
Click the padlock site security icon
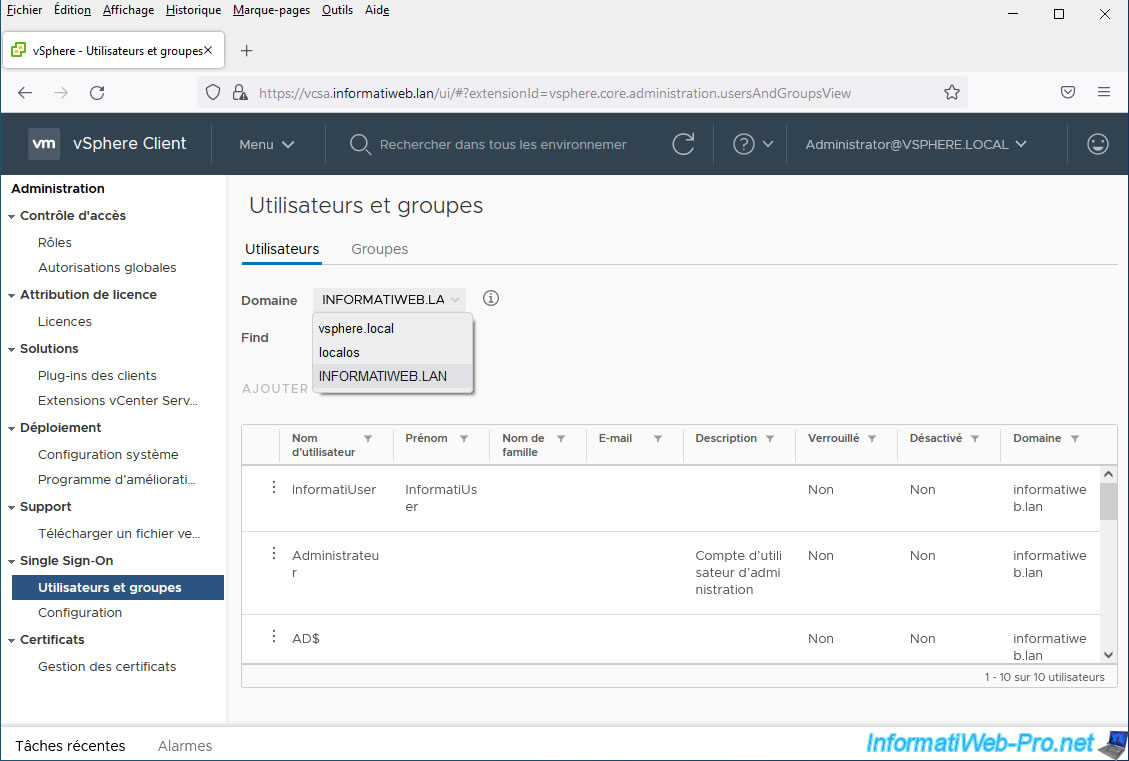240,93
